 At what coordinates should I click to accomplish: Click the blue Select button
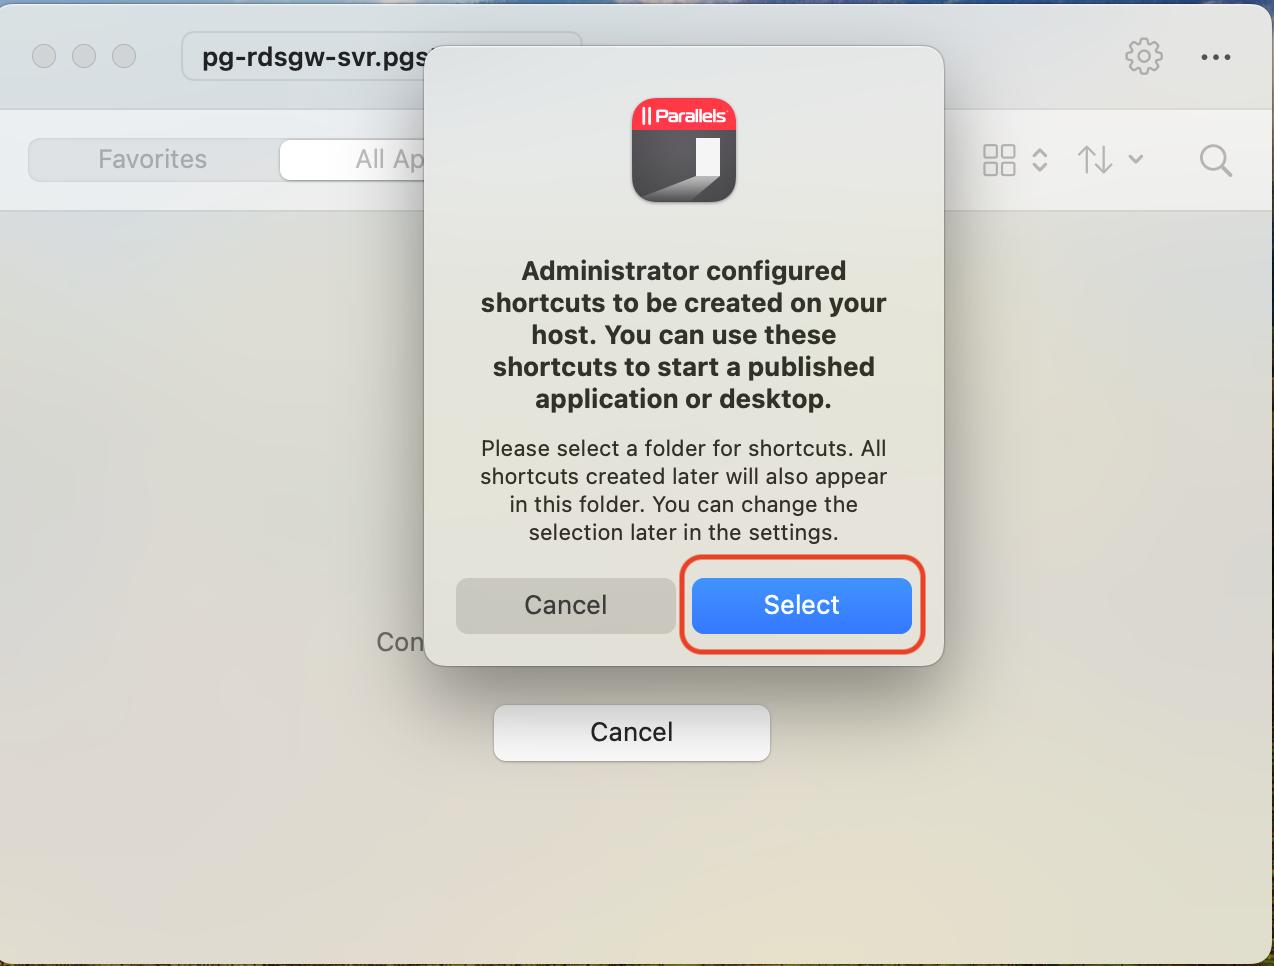pyautogui.click(x=802, y=606)
